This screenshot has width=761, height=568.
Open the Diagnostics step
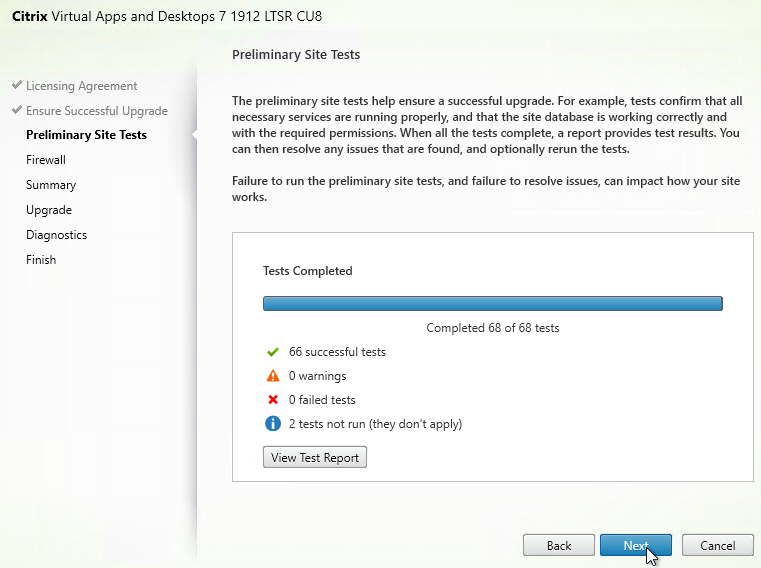pos(56,235)
